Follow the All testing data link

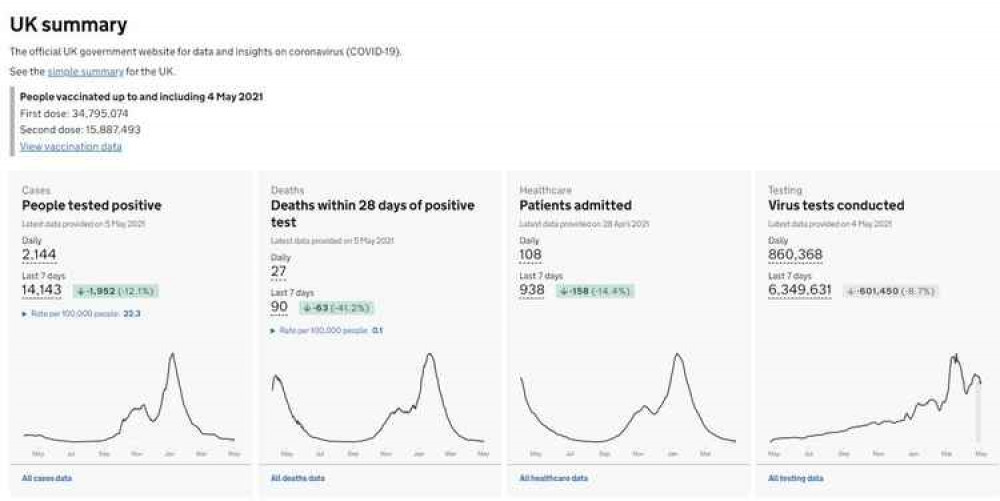[x=796, y=478]
